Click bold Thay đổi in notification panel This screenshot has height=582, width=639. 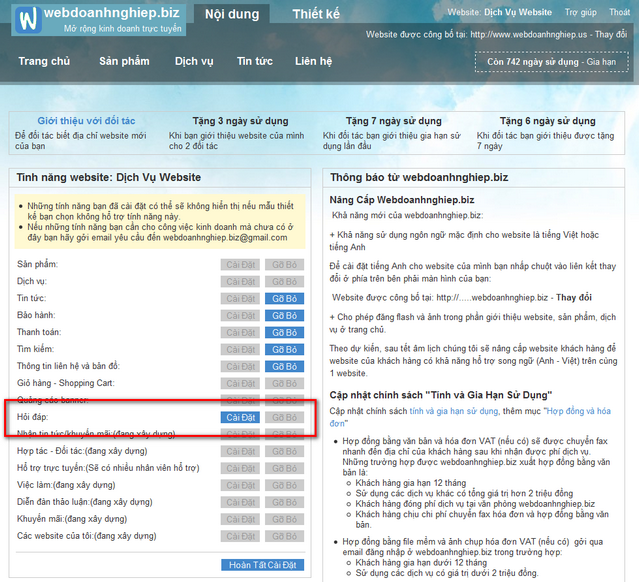[574, 298]
